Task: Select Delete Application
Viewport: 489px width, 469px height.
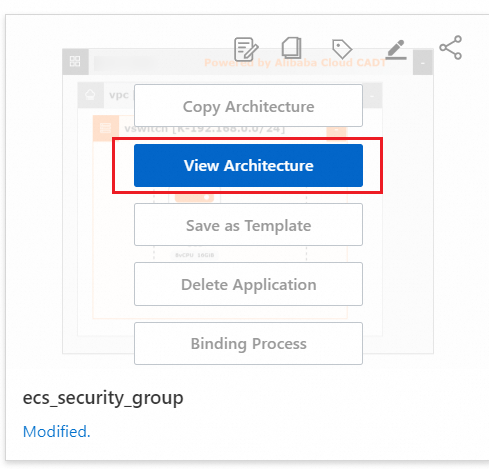Action: click(248, 284)
